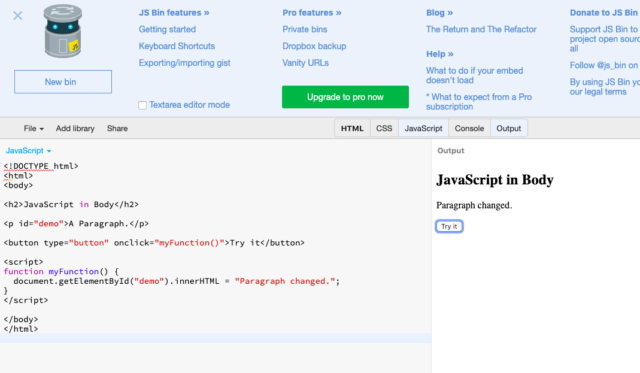Toggle the Output panel tab
The image size is (640, 373).
coord(509,129)
